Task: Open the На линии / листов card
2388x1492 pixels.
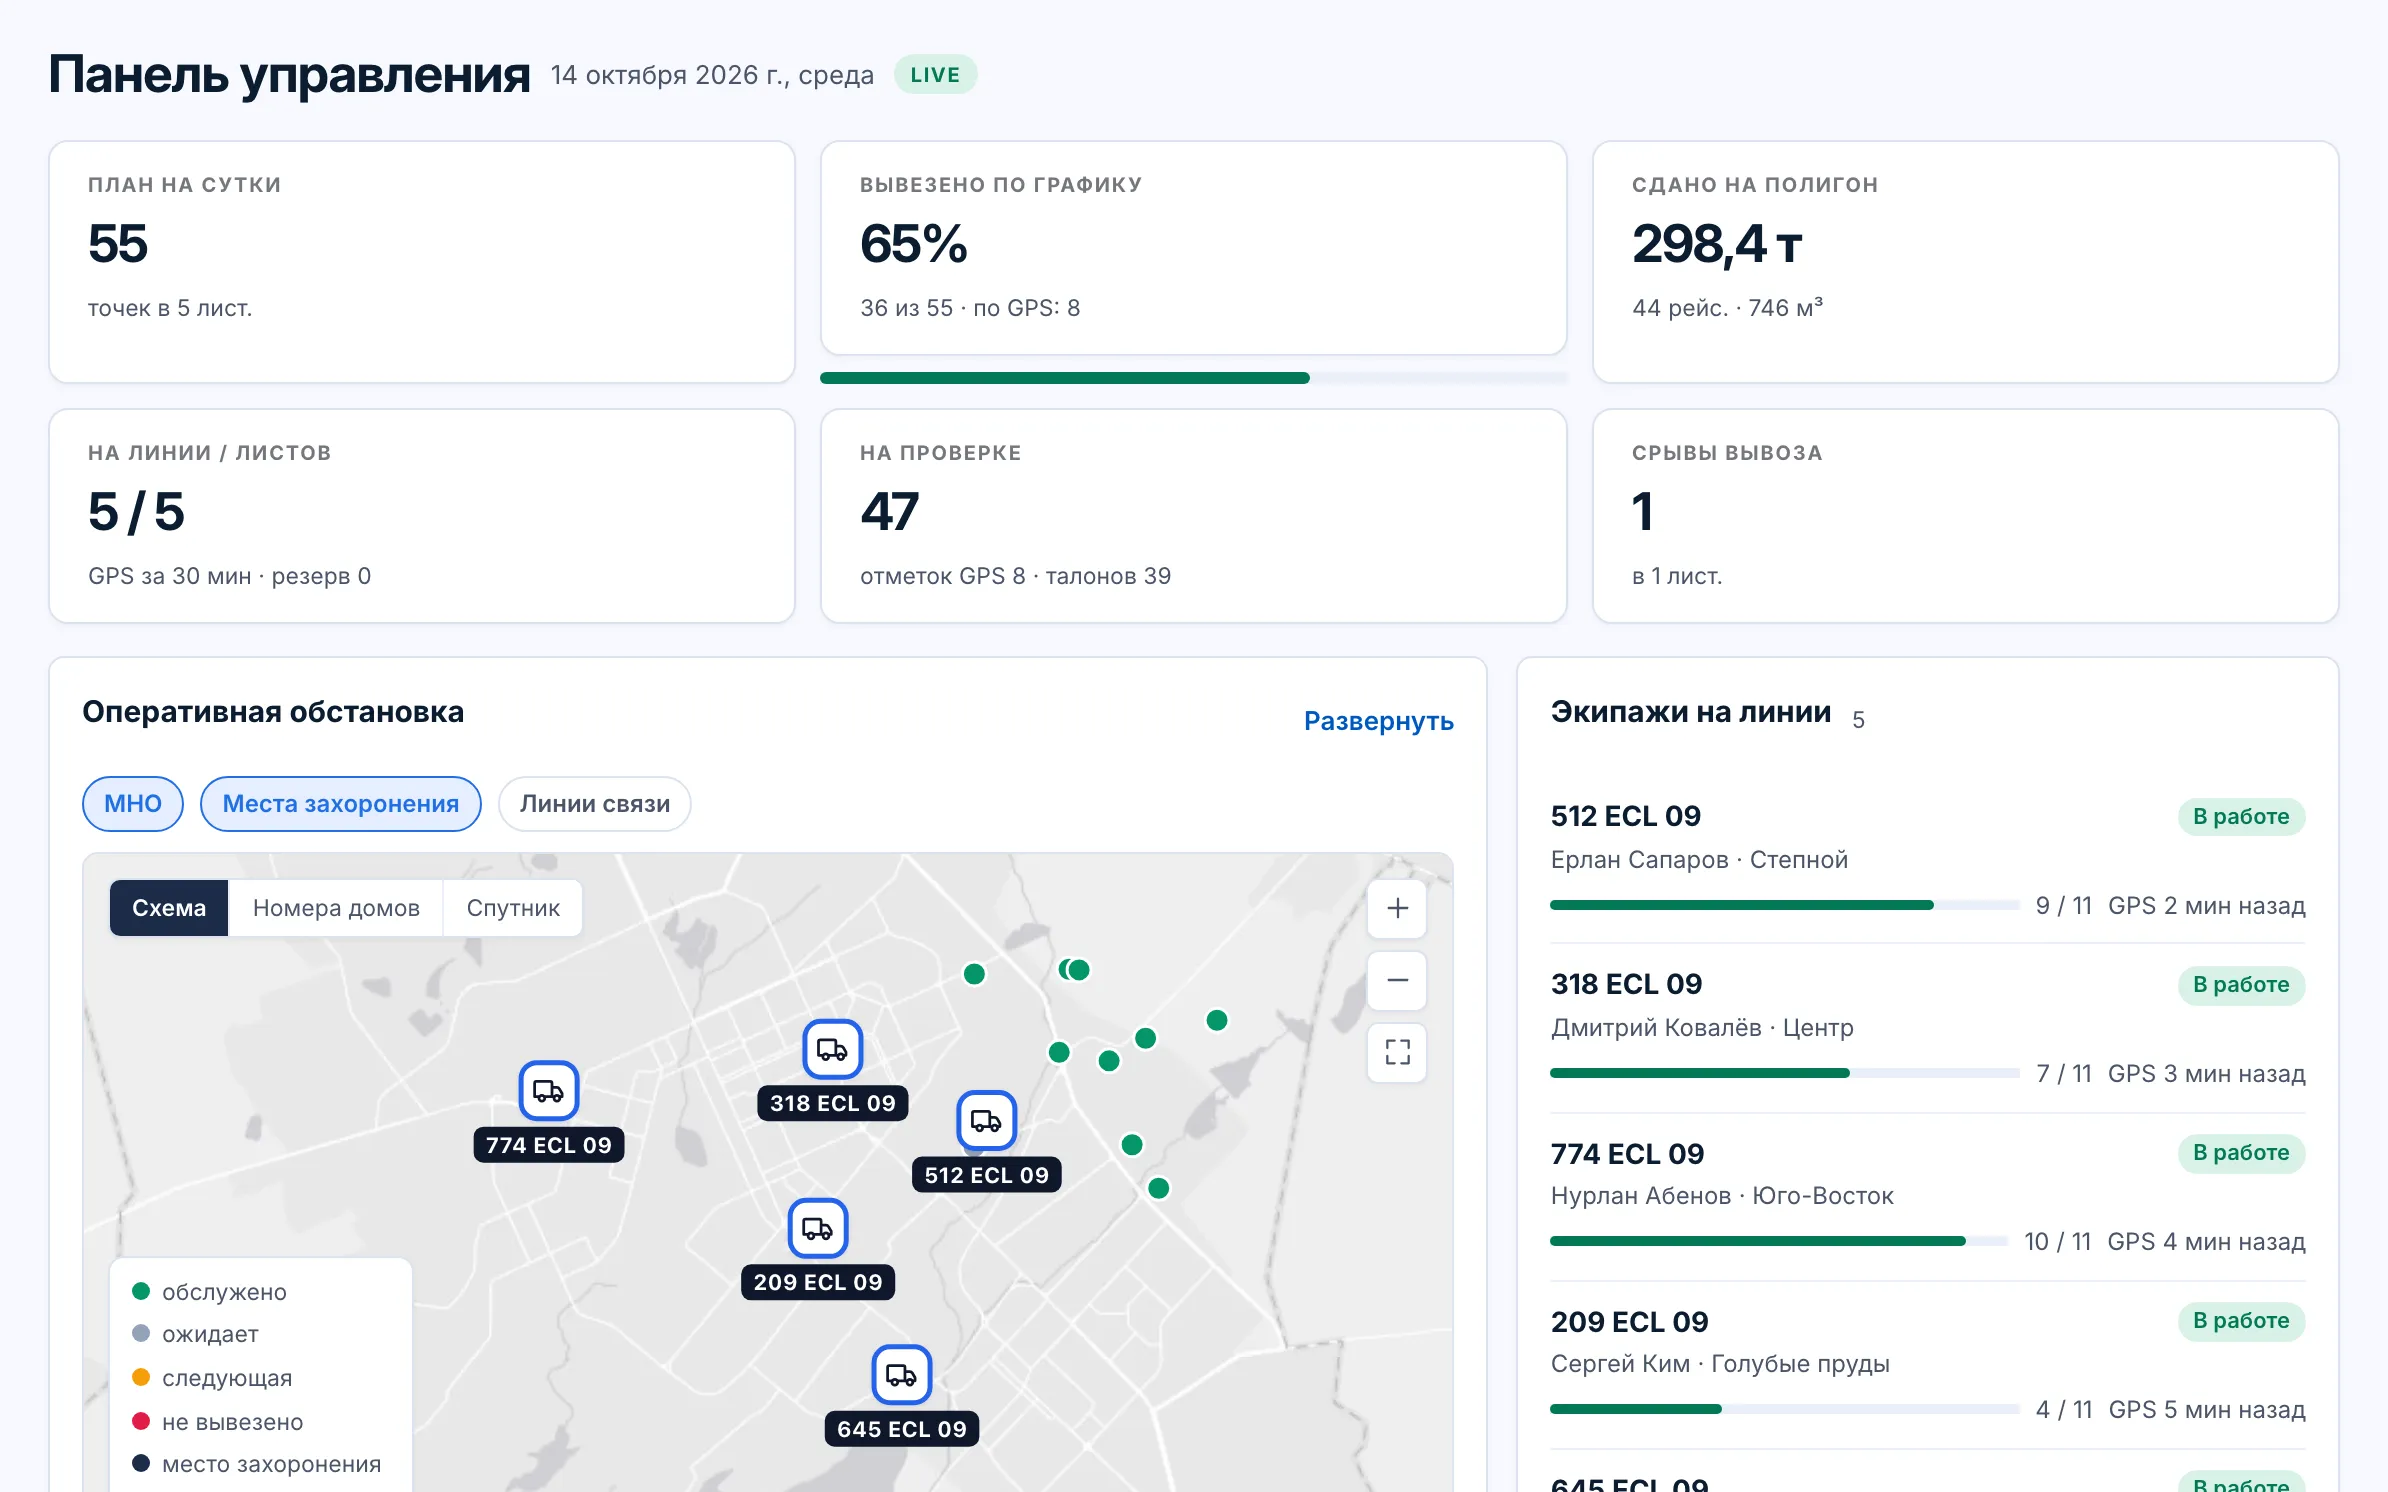Action: point(422,516)
